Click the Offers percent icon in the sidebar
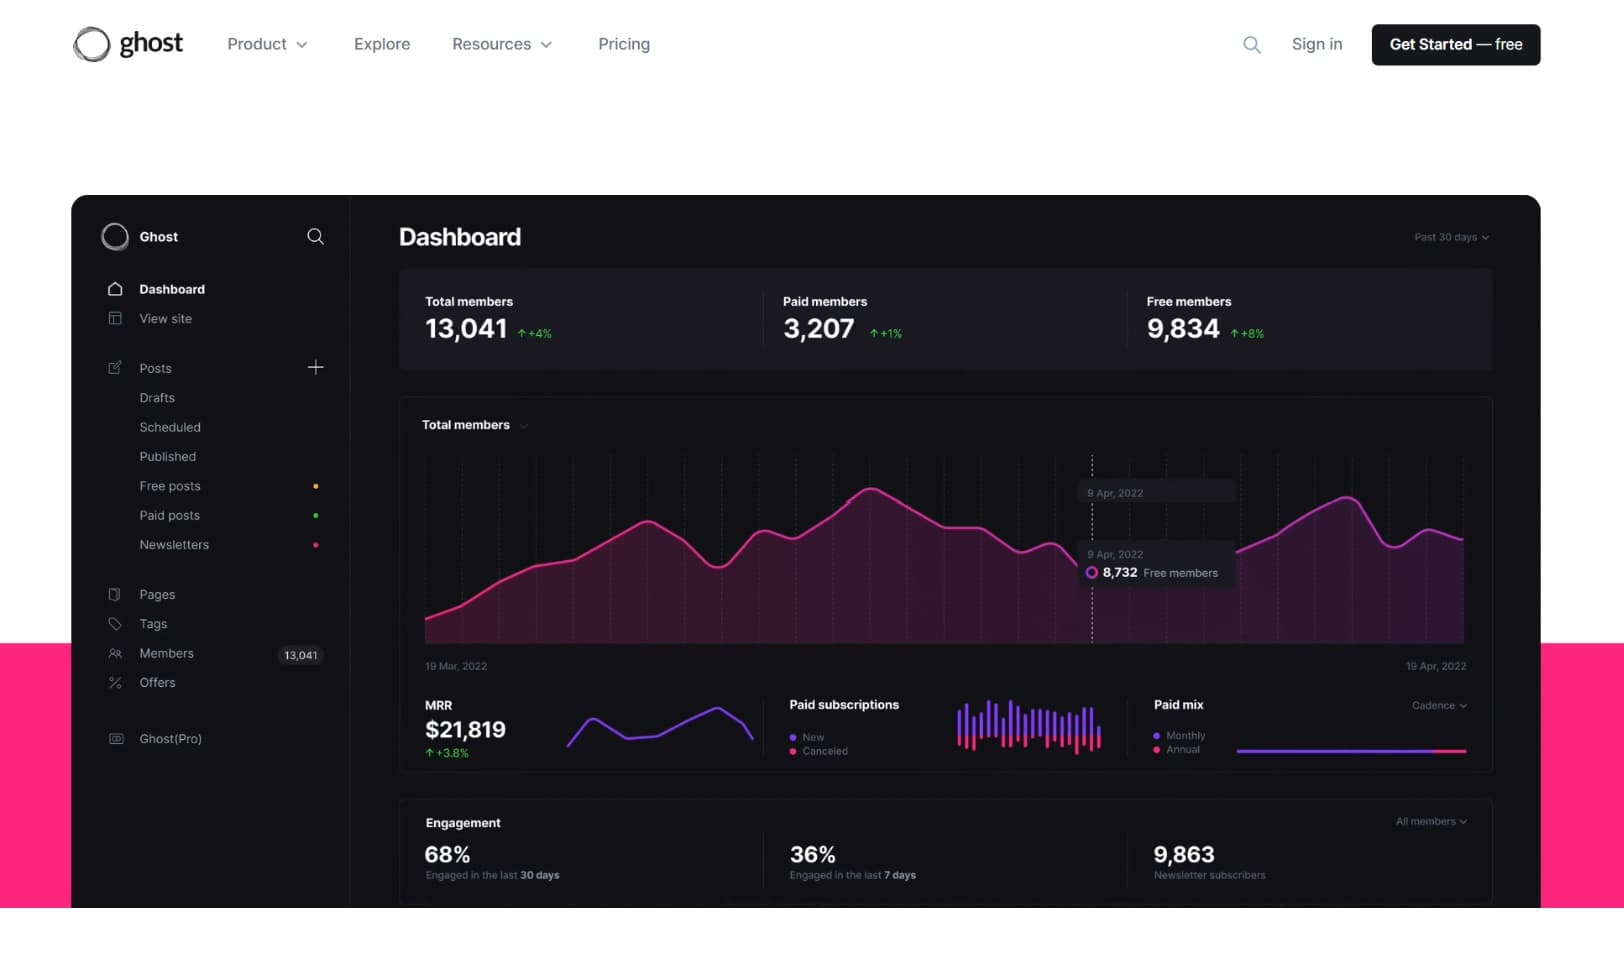The height and width of the screenshot is (974, 1624). (x=115, y=683)
